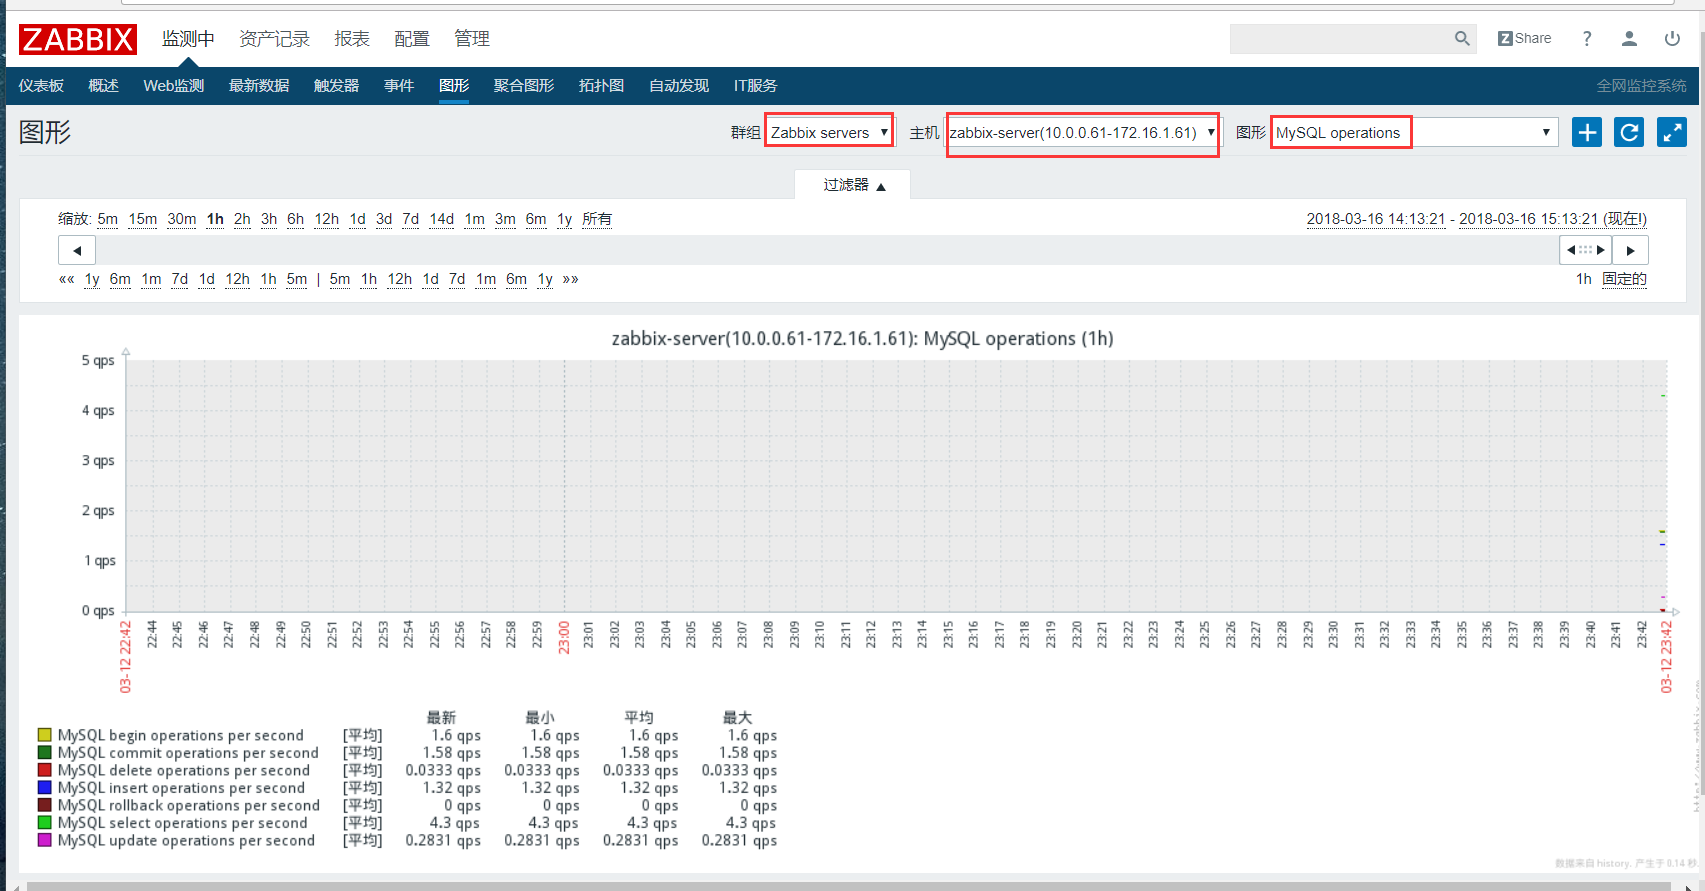Go to 事件 submenu
The image size is (1705, 891).
(x=399, y=86)
